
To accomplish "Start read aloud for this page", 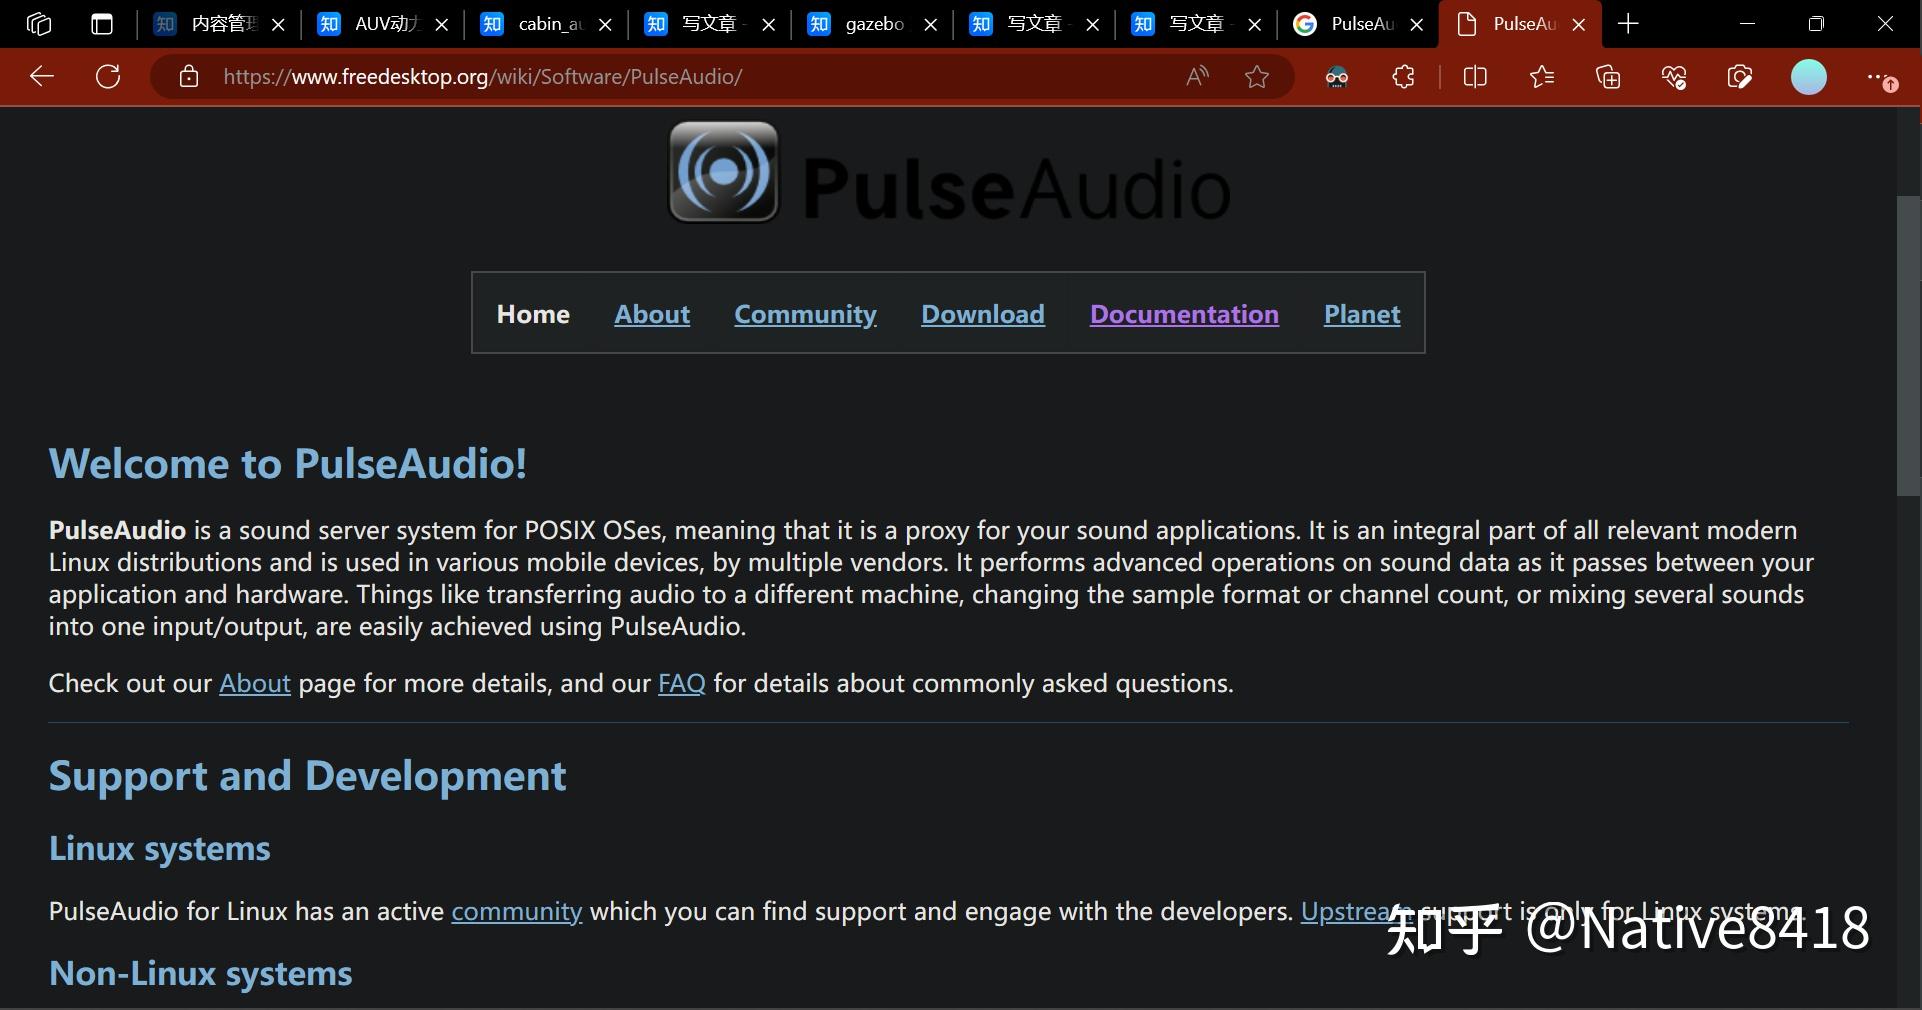I will 1196,76.
